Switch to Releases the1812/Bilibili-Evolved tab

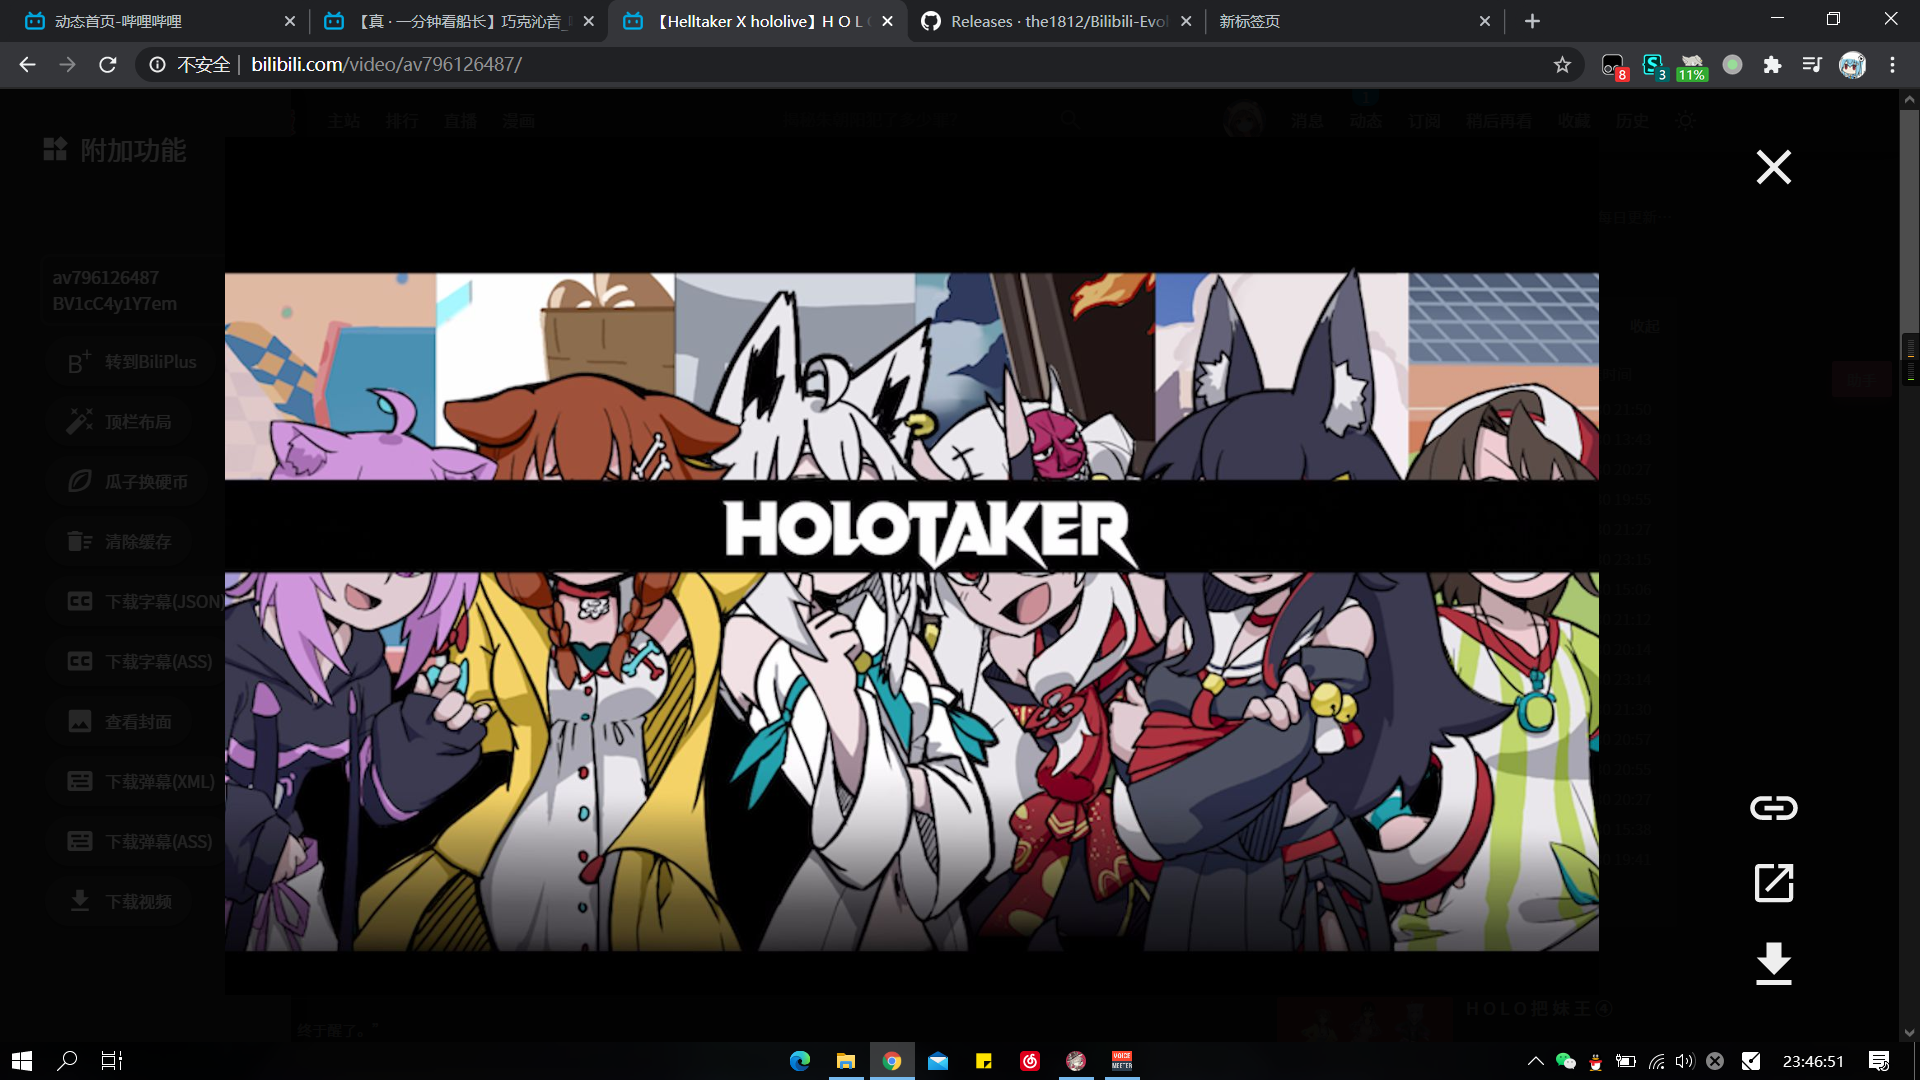point(1050,21)
